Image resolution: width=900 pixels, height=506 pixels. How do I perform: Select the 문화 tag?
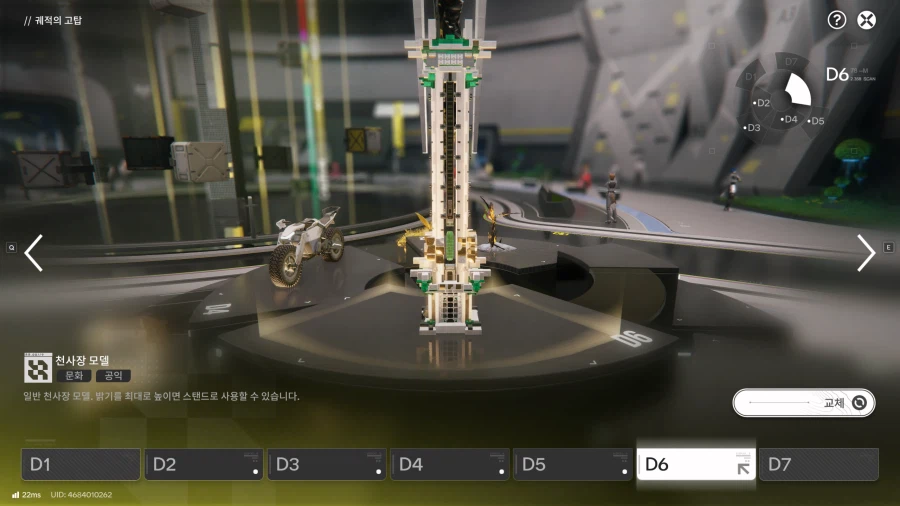74,376
